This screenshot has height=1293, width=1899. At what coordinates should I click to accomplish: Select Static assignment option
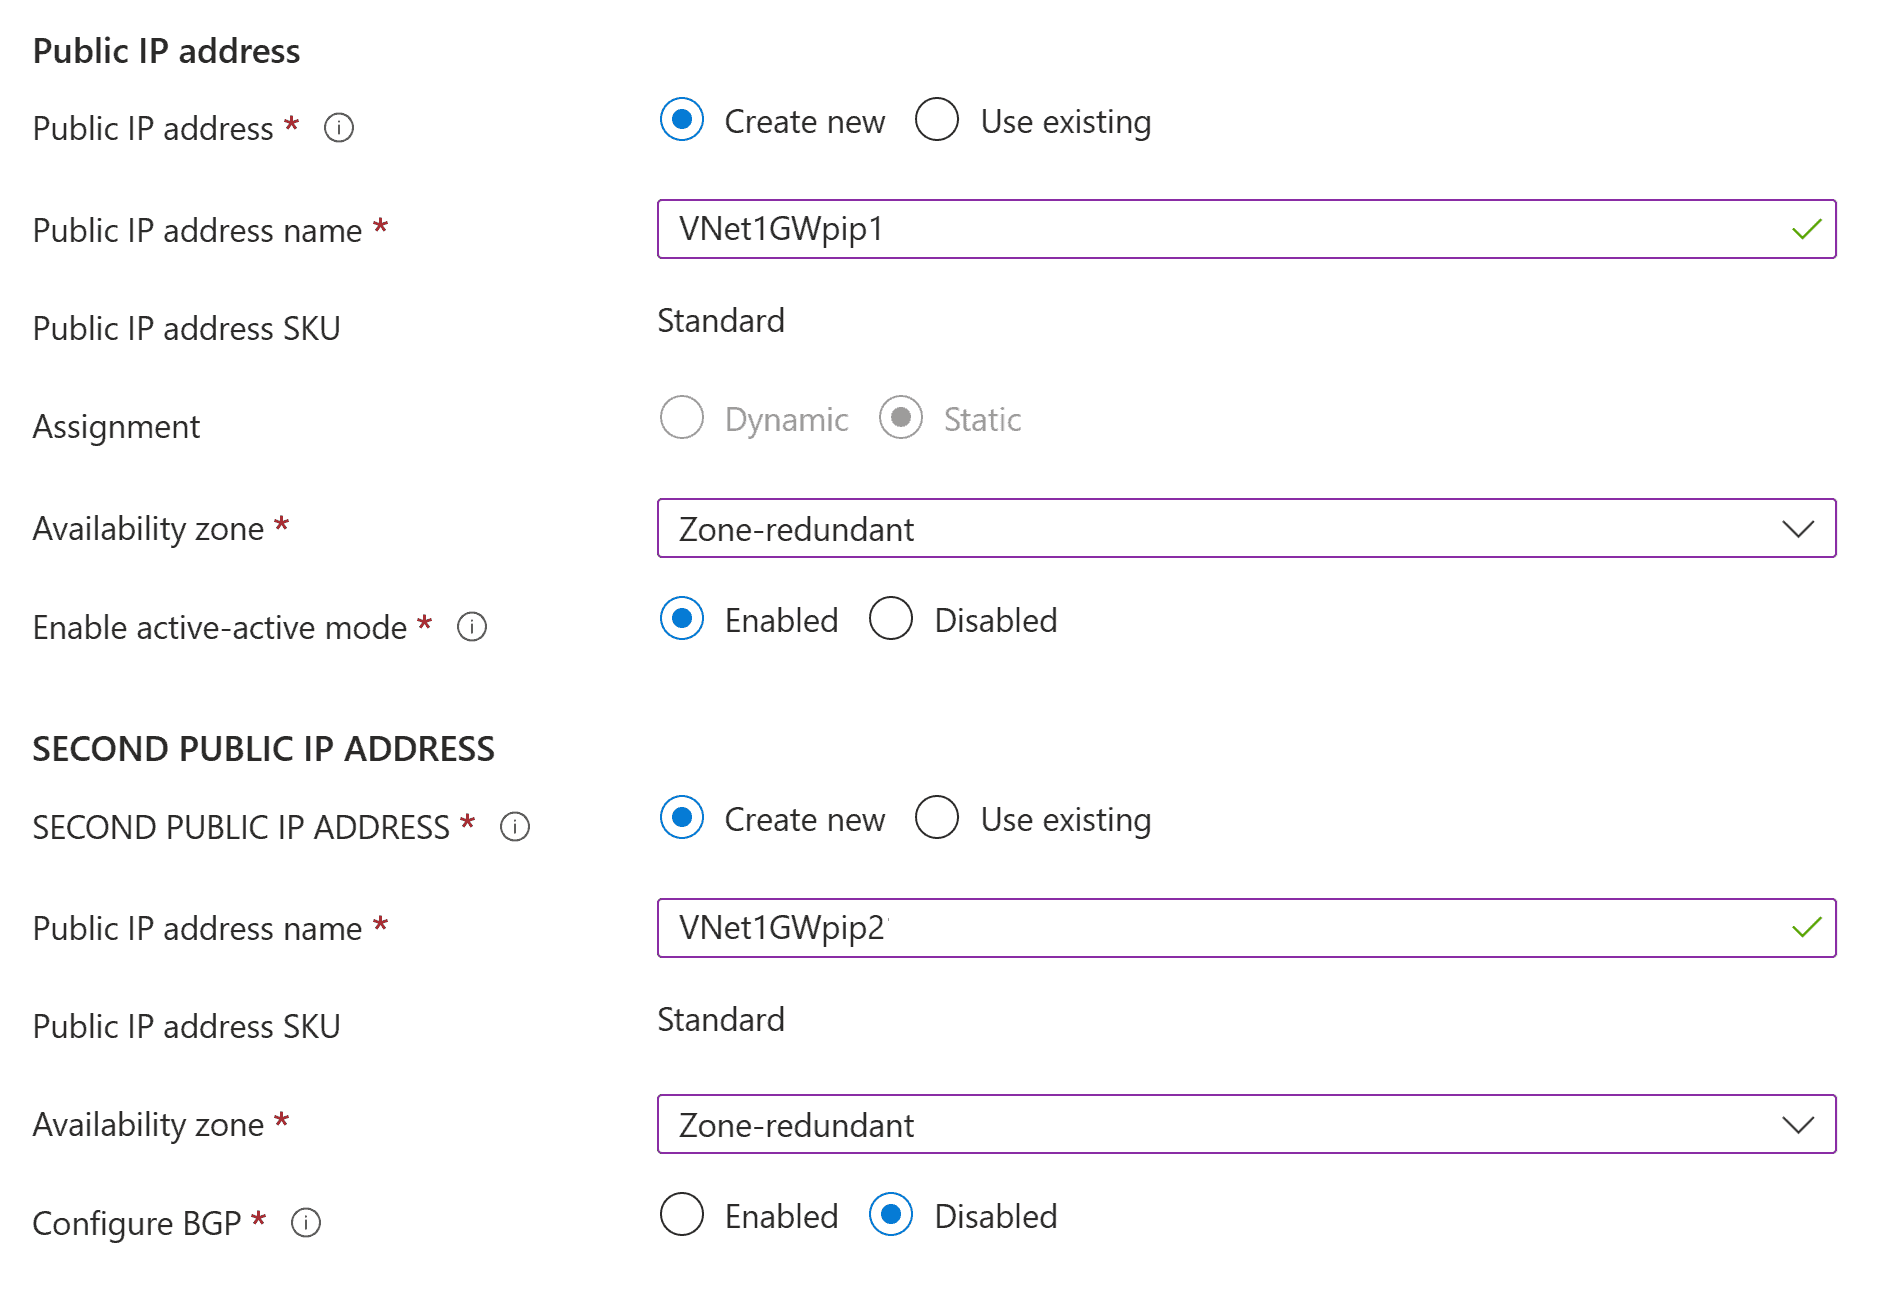click(x=901, y=418)
